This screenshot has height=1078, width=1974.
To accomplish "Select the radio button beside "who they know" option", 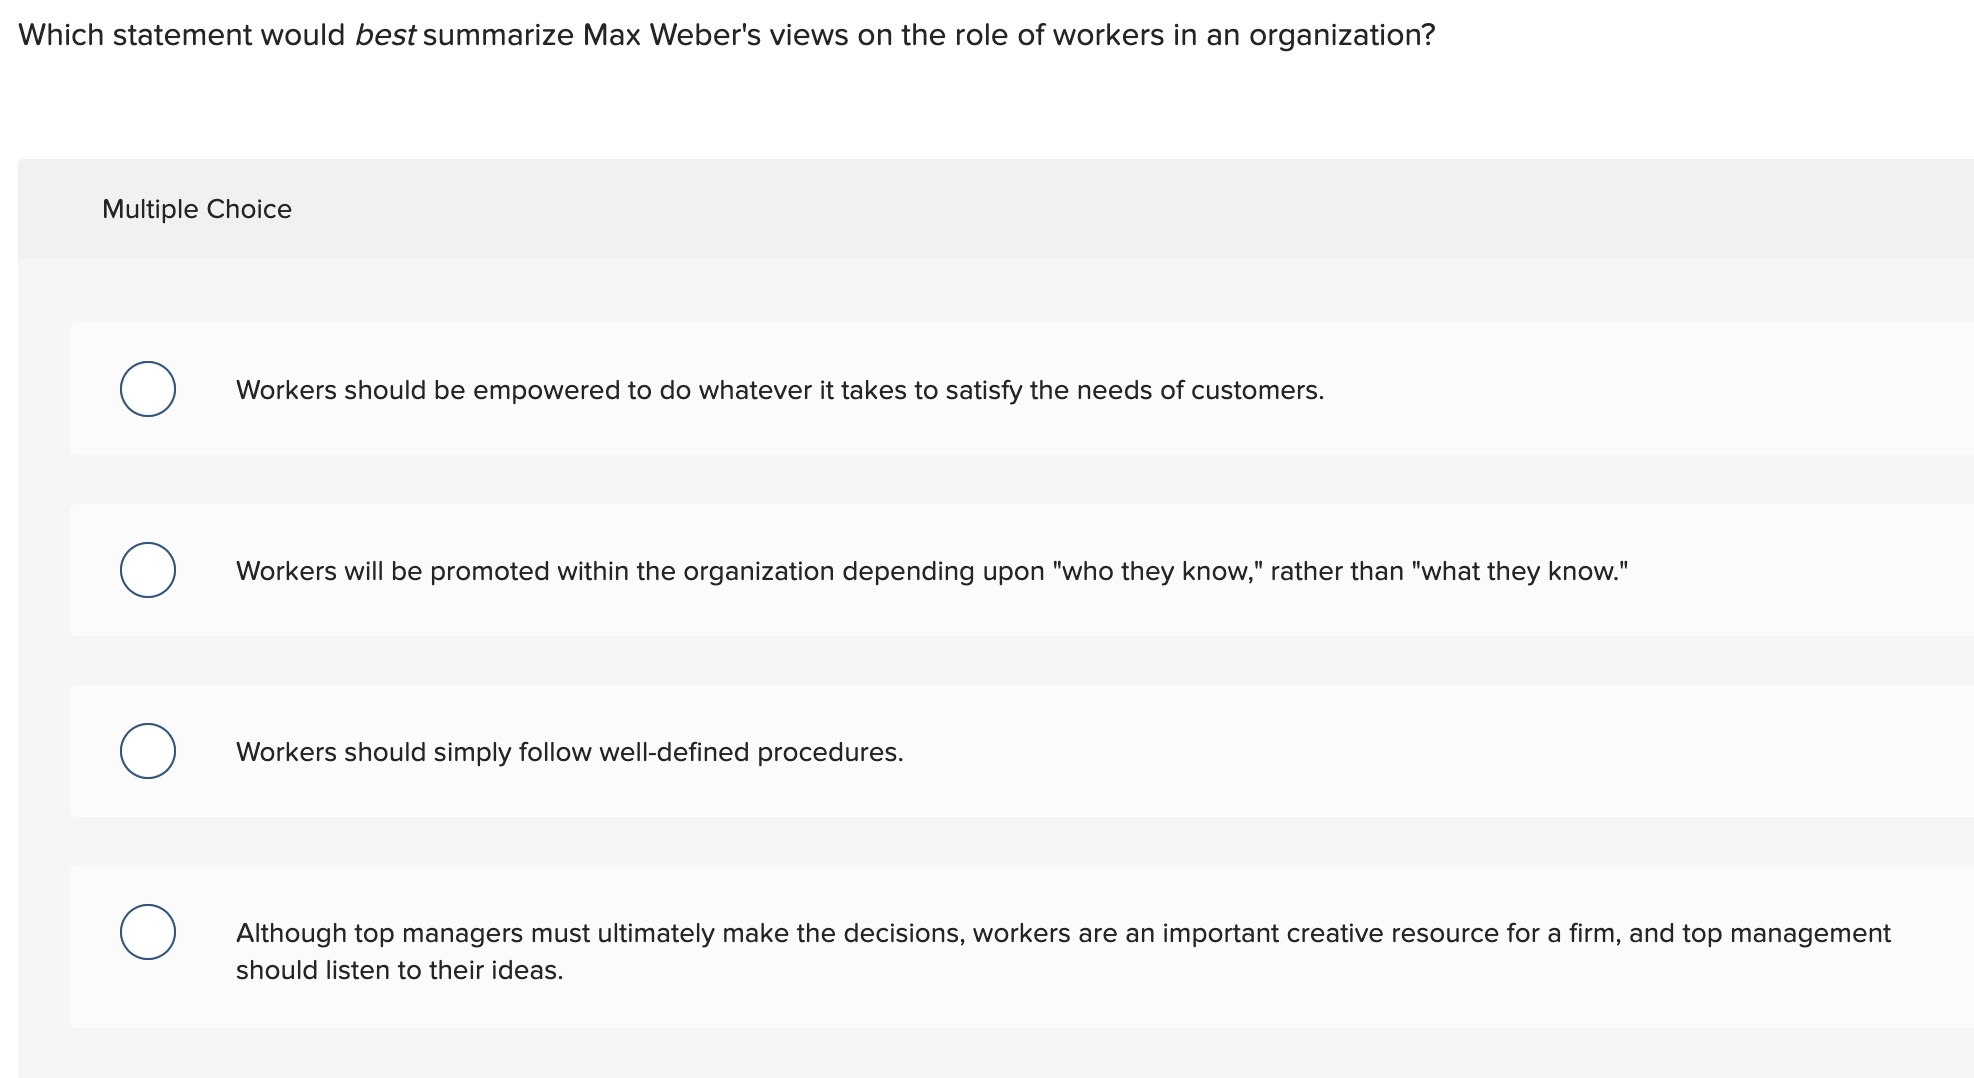I will tap(147, 570).
